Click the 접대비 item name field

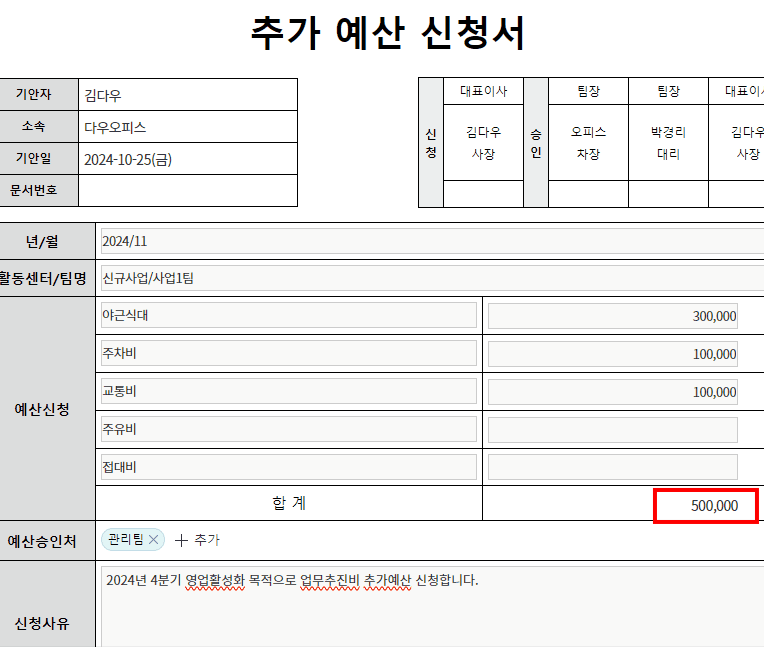[x=289, y=467]
